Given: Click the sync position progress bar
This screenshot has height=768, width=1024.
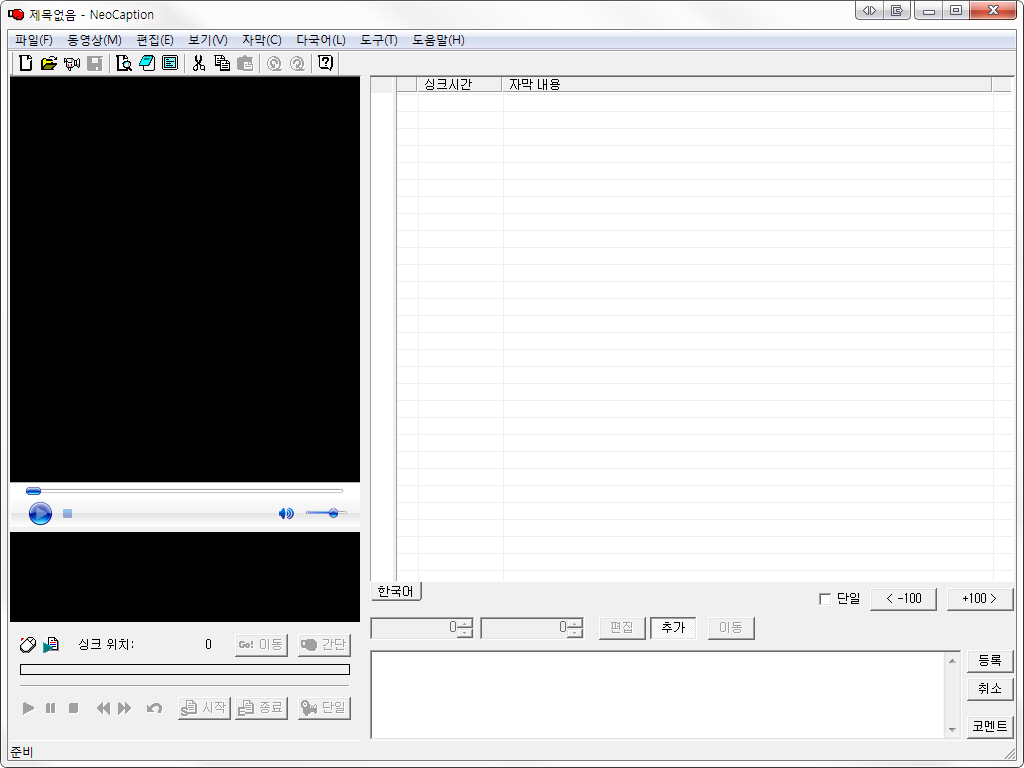Looking at the screenshot, I should pyautogui.click(x=185, y=669).
